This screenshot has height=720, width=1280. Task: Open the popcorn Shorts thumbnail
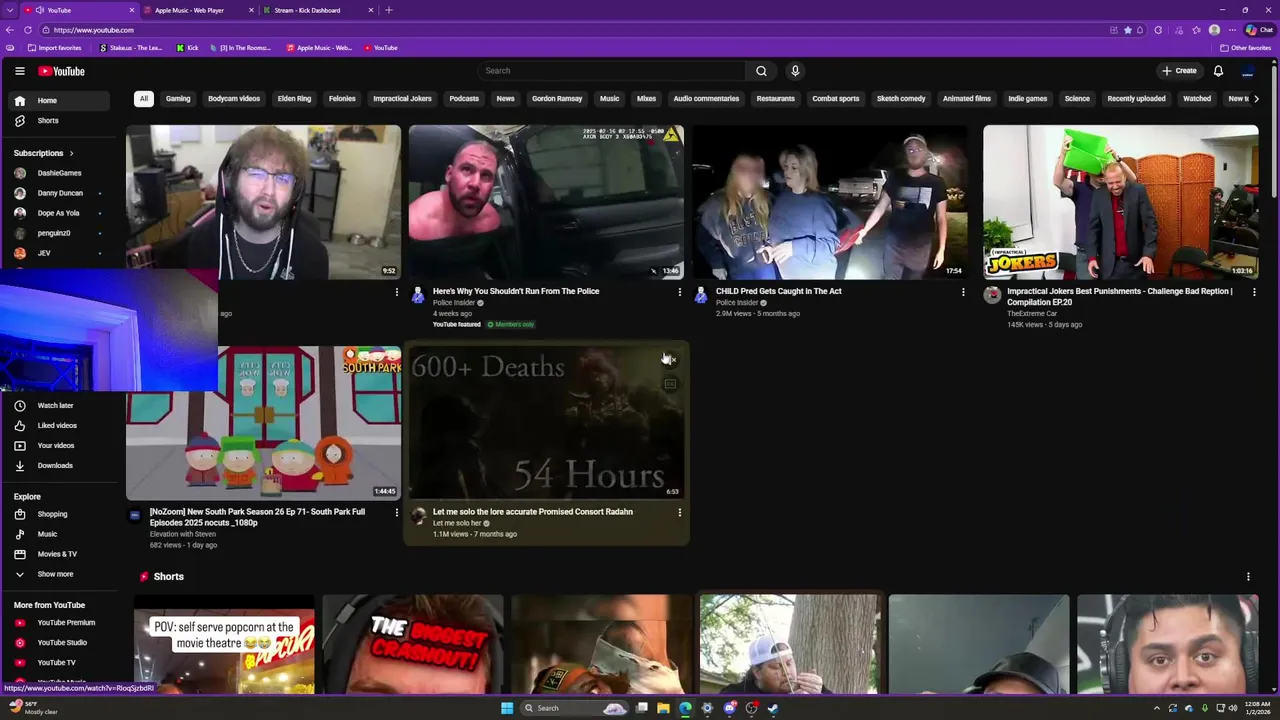224,645
